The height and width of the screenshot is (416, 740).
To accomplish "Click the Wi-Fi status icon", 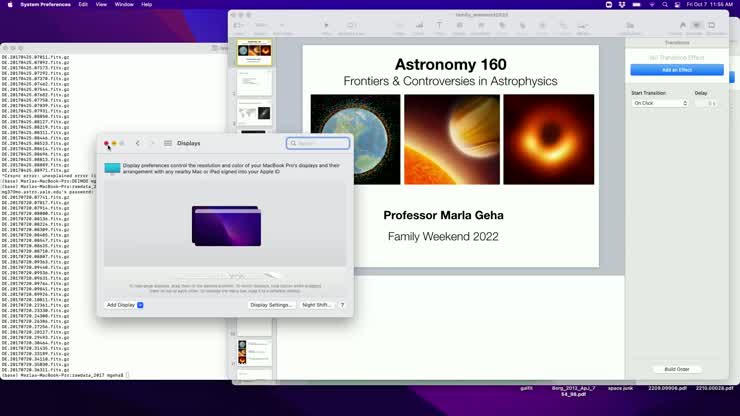I will click(x=650, y=4).
